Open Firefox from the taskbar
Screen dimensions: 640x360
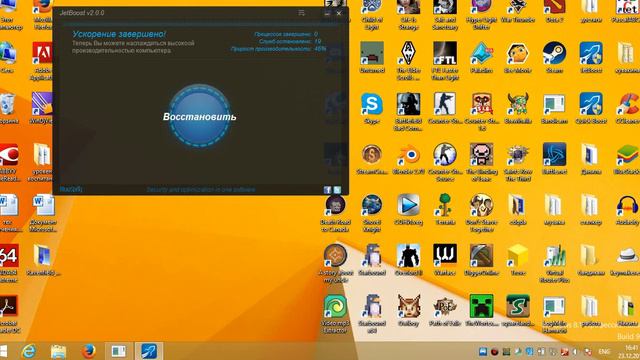88,351
